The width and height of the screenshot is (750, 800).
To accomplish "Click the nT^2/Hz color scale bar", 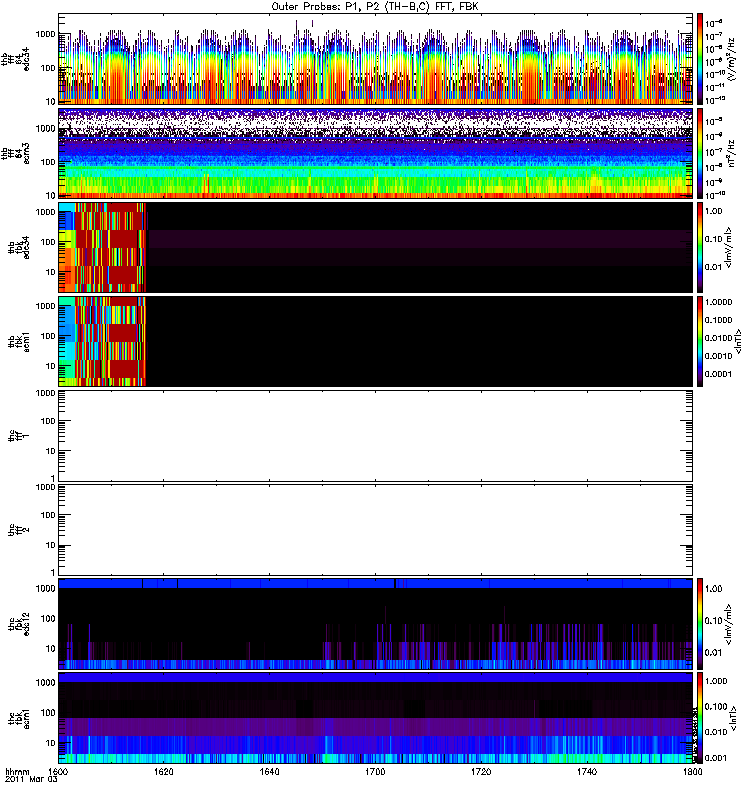I will (x=700, y=153).
